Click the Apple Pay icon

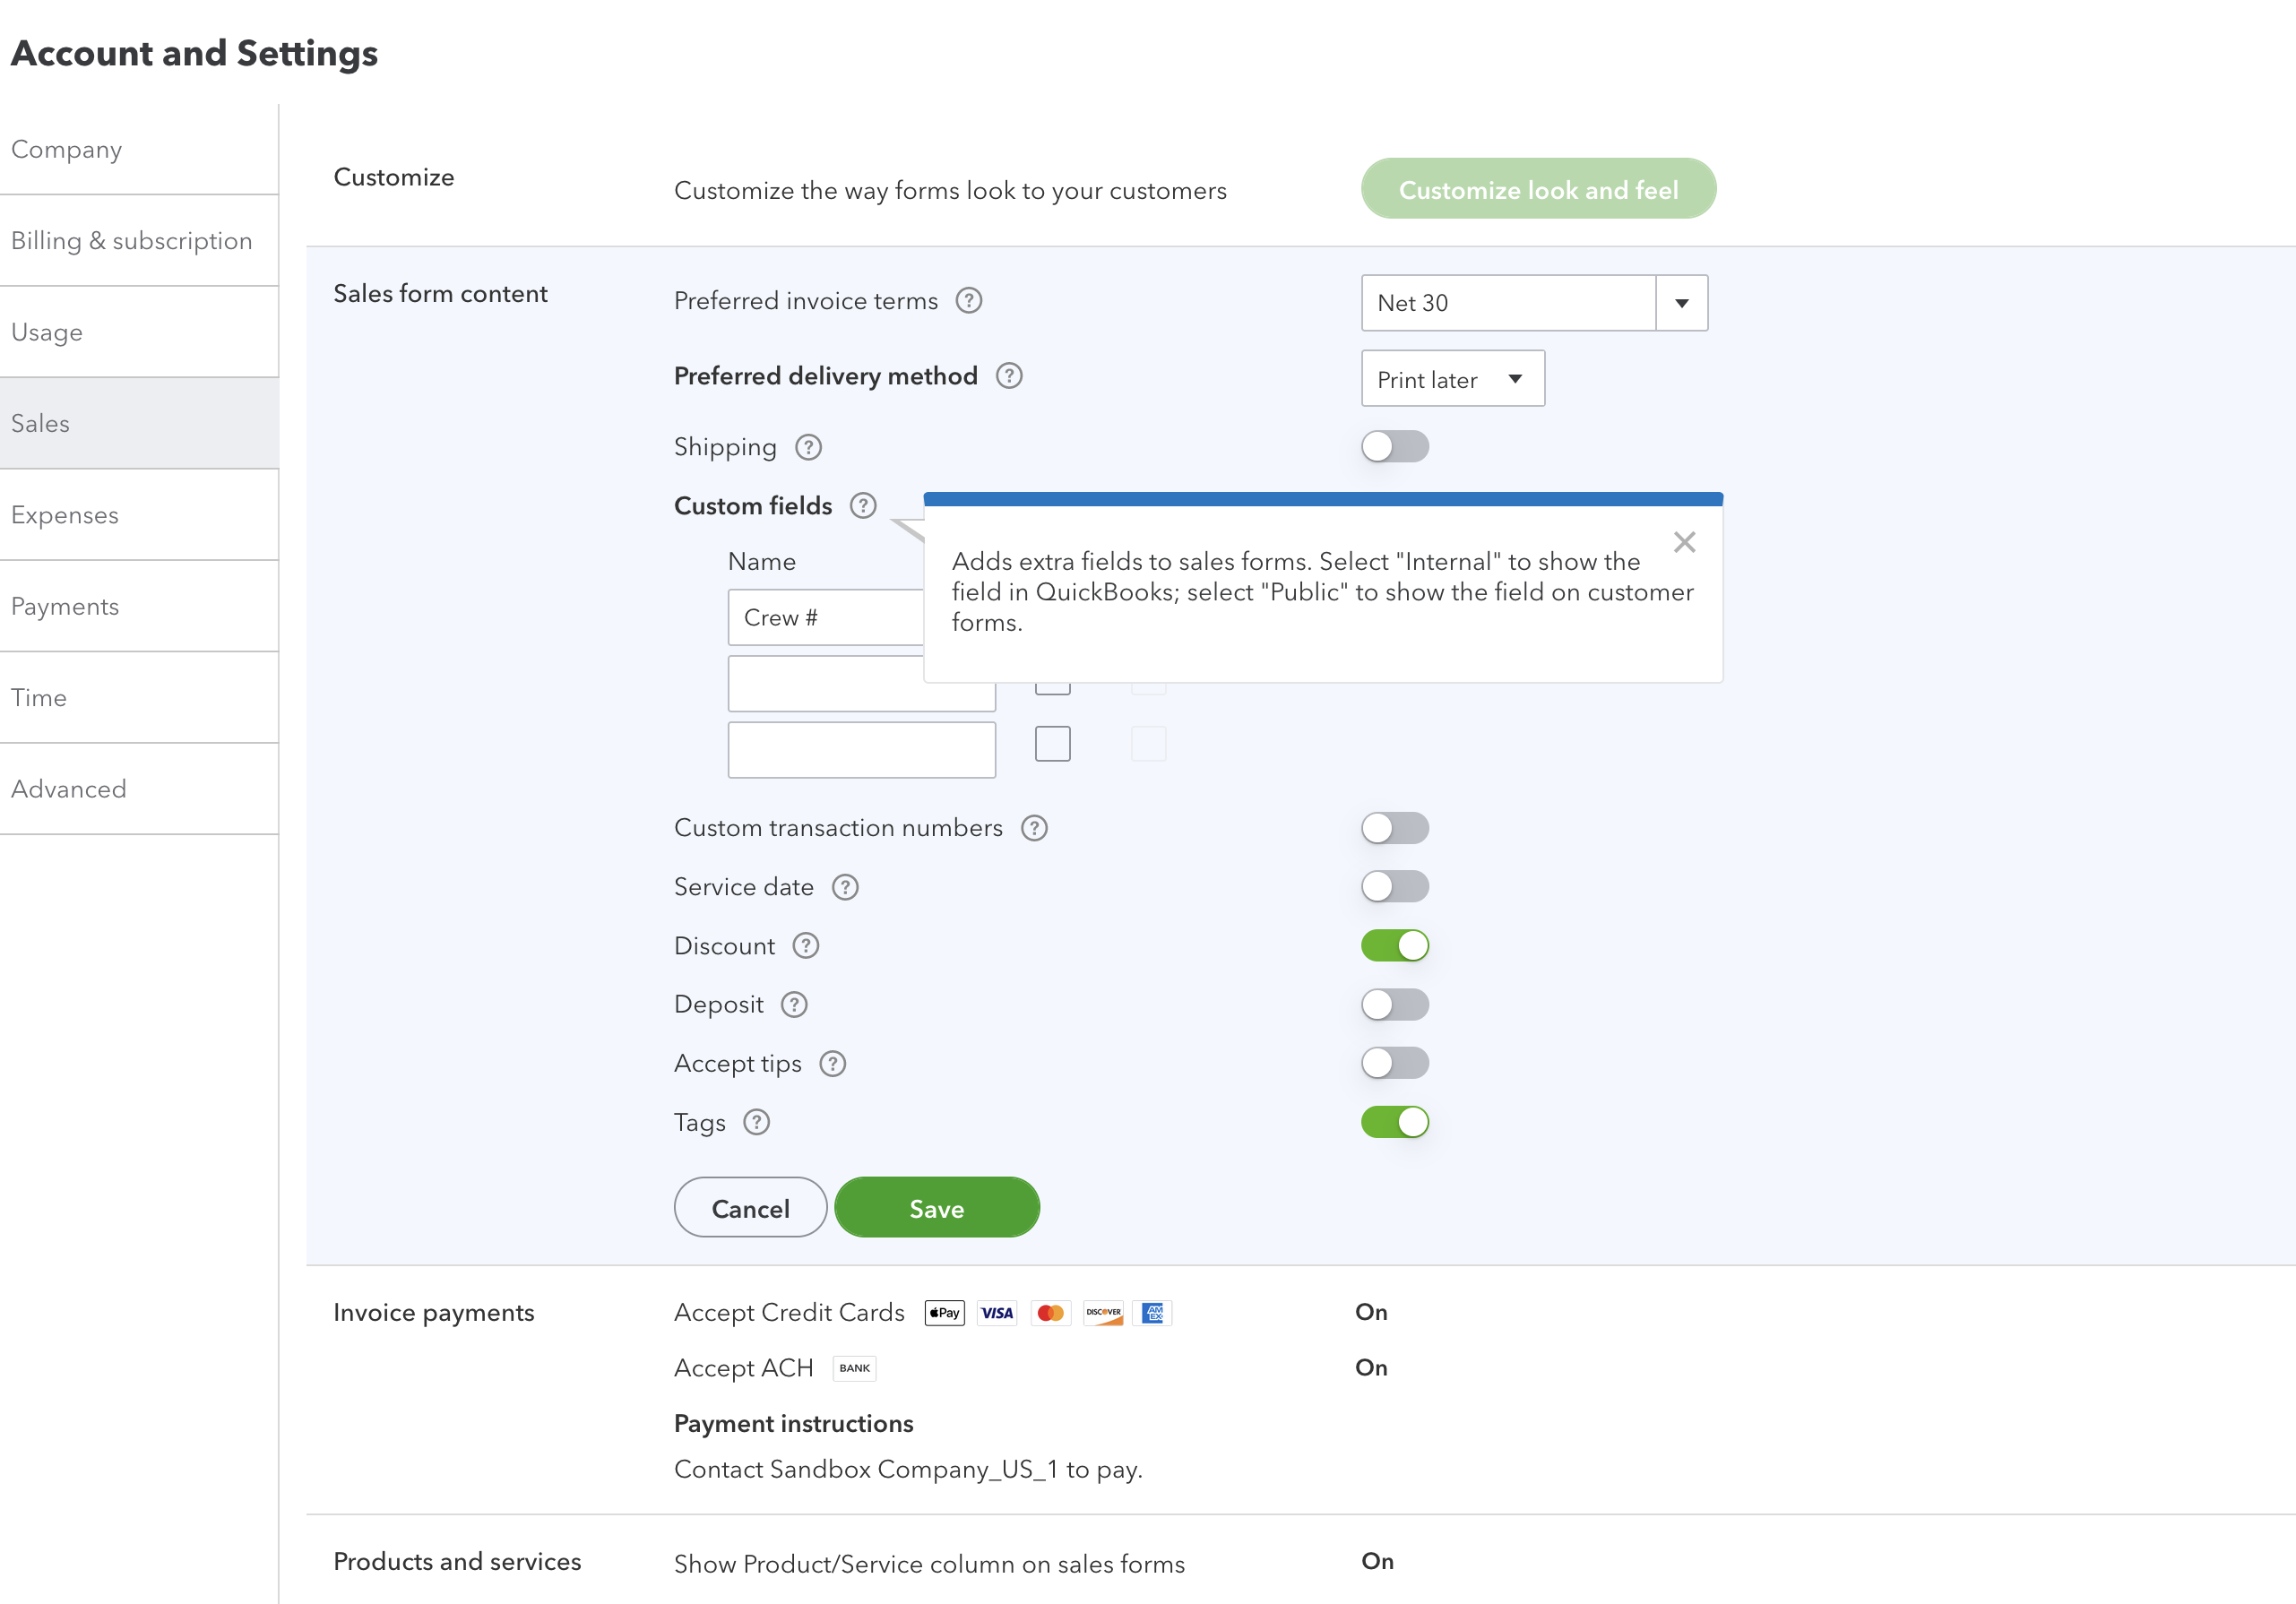coord(943,1312)
